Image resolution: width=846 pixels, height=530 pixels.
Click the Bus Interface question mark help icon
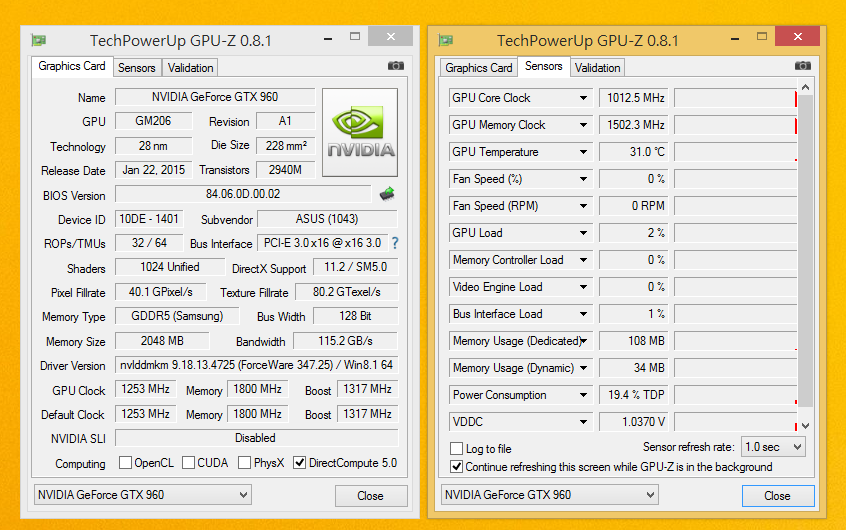395,243
